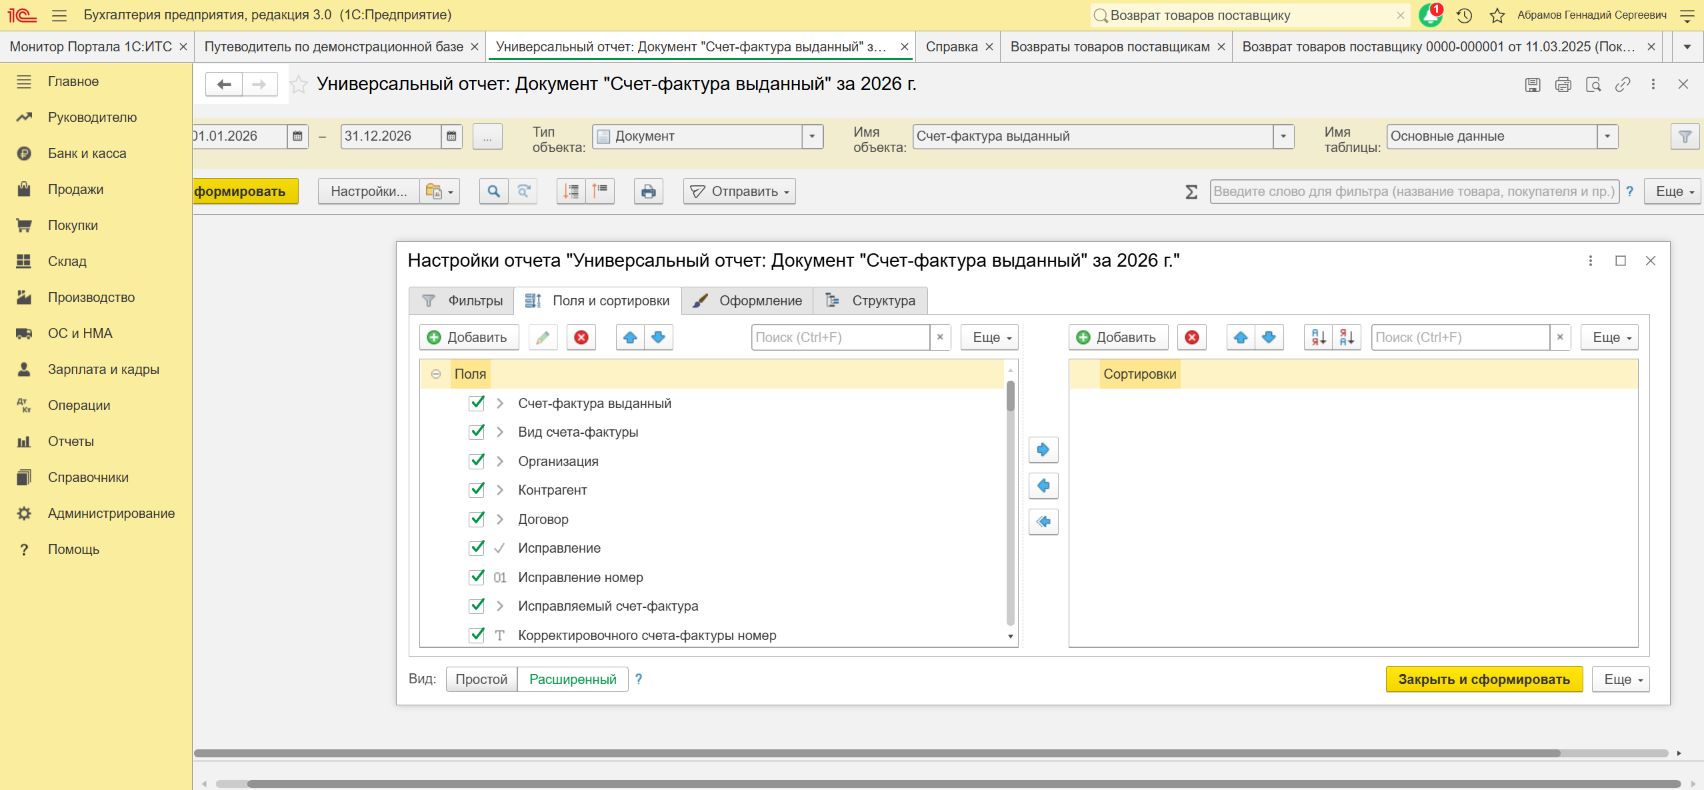Uncheck the Контрагент field
Image resolution: width=1704 pixels, height=790 pixels.
pyautogui.click(x=477, y=490)
